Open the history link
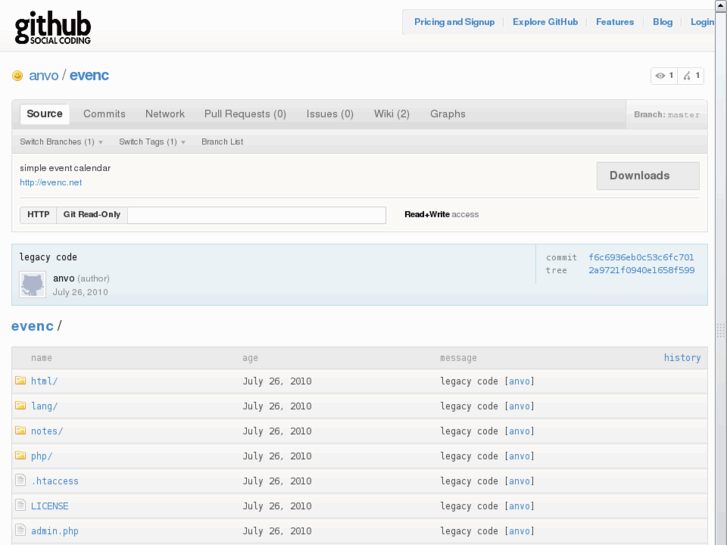Image resolution: width=727 pixels, height=545 pixels. (x=682, y=358)
